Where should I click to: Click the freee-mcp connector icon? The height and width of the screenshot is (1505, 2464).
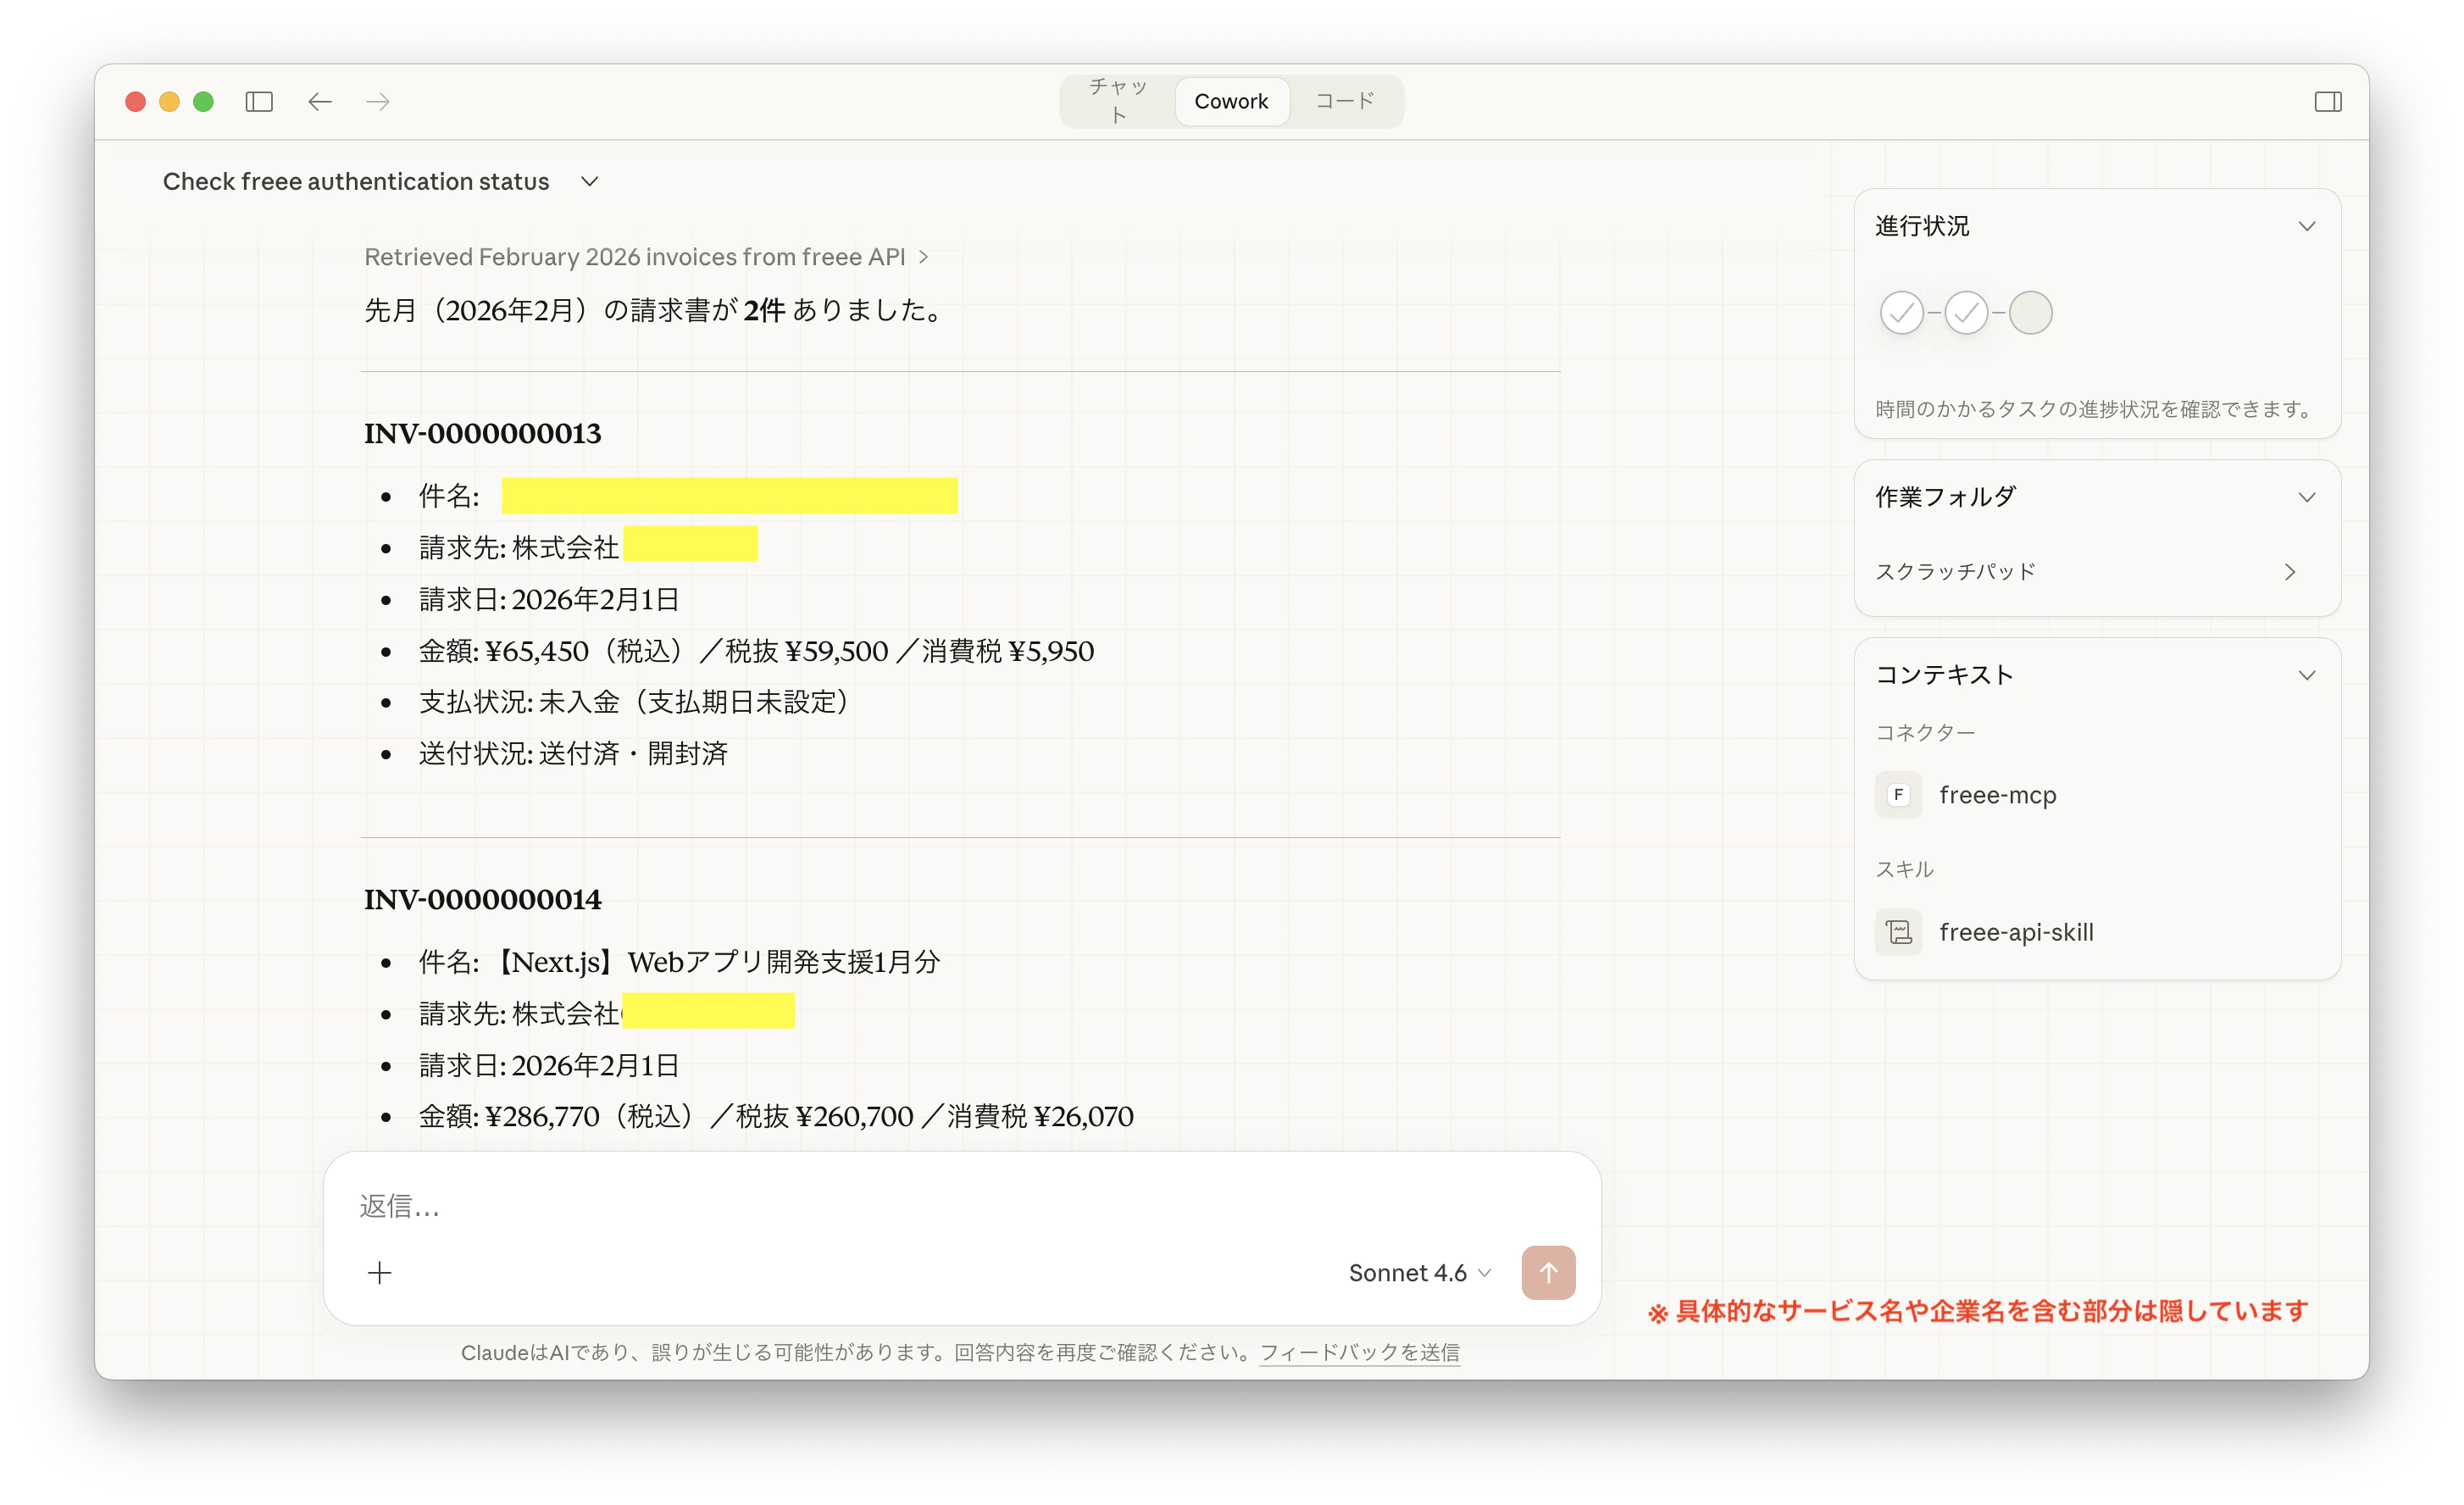(x=1898, y=795)
